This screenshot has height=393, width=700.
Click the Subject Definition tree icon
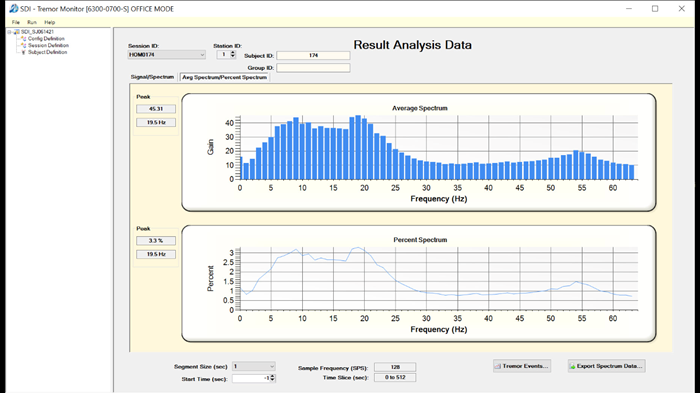click(x=24, y=52)
